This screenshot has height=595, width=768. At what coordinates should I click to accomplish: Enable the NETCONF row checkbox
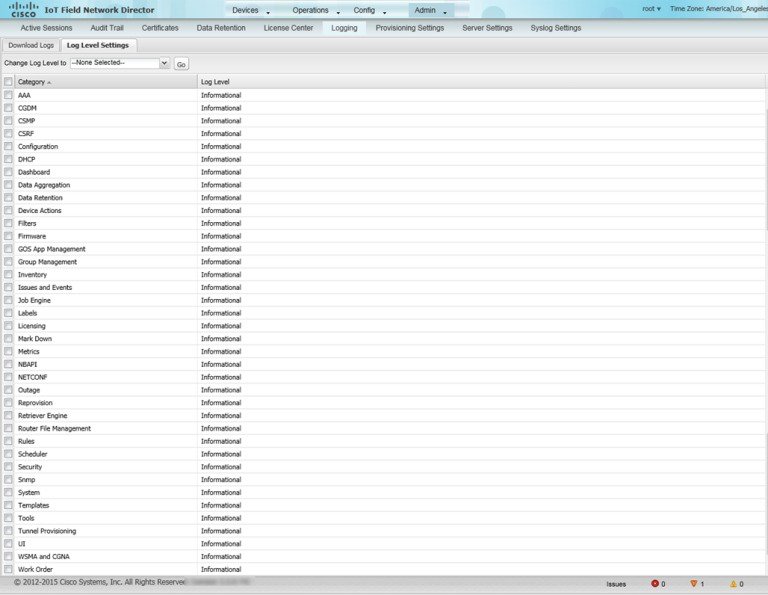[x=8, y=377]
